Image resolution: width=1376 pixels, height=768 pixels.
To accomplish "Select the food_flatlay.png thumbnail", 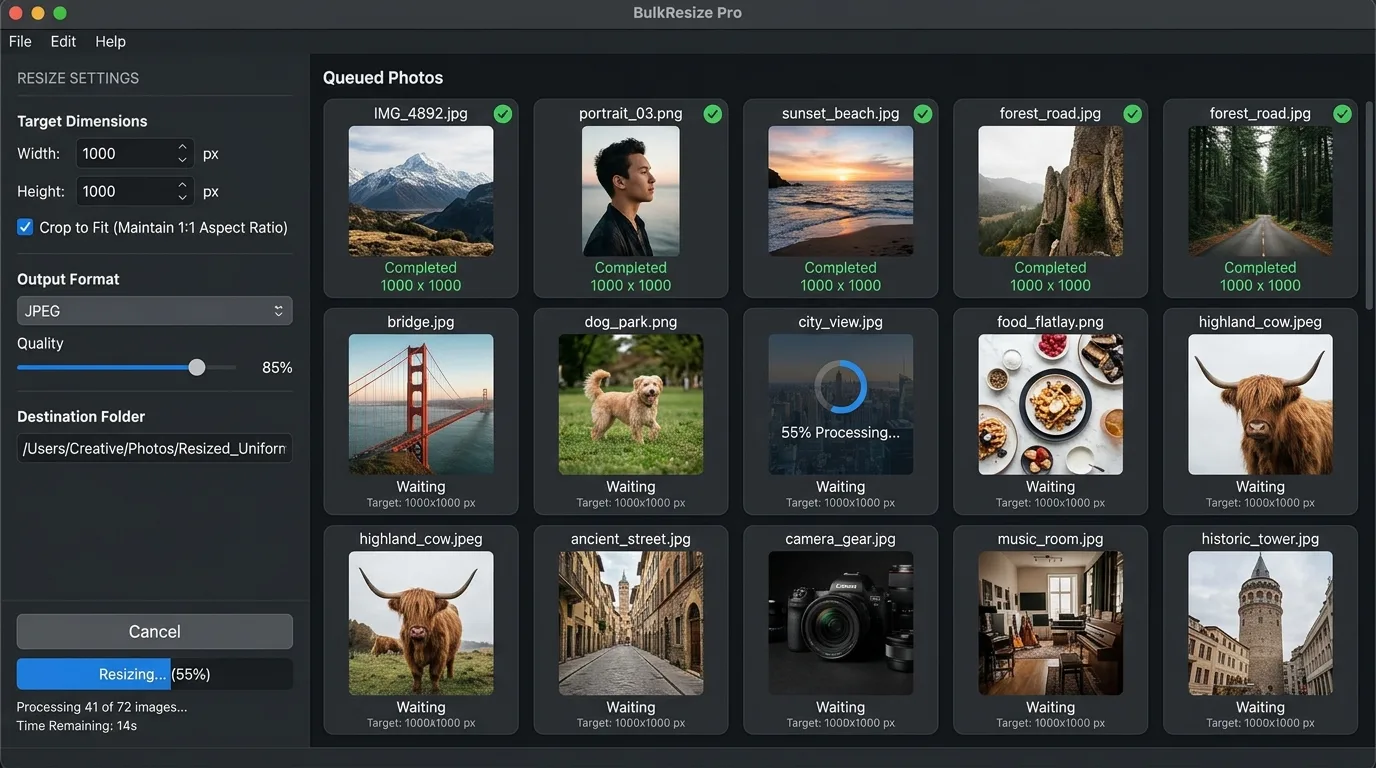I will [x=1050, y=404].
